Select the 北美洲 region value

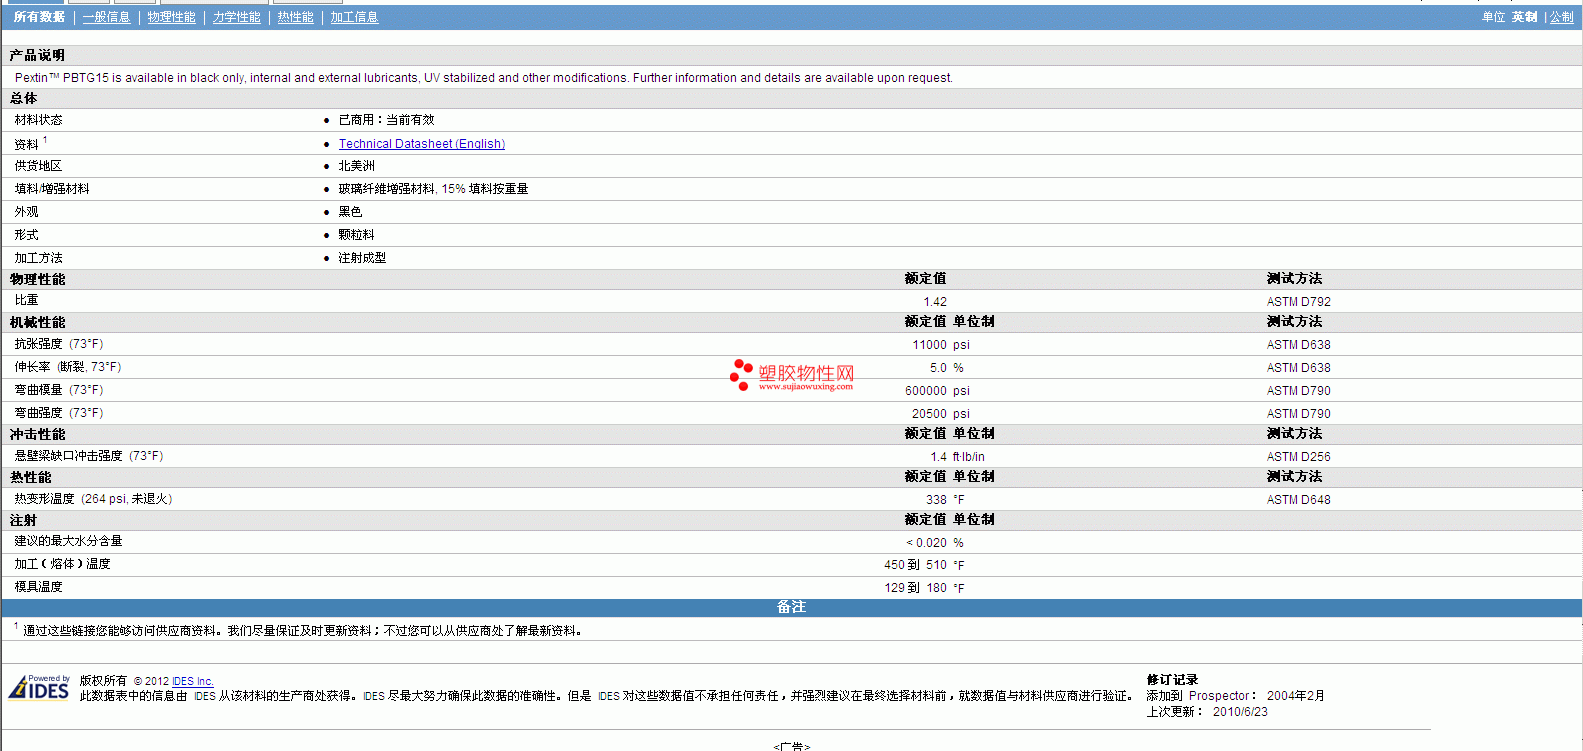coord(356,166)
